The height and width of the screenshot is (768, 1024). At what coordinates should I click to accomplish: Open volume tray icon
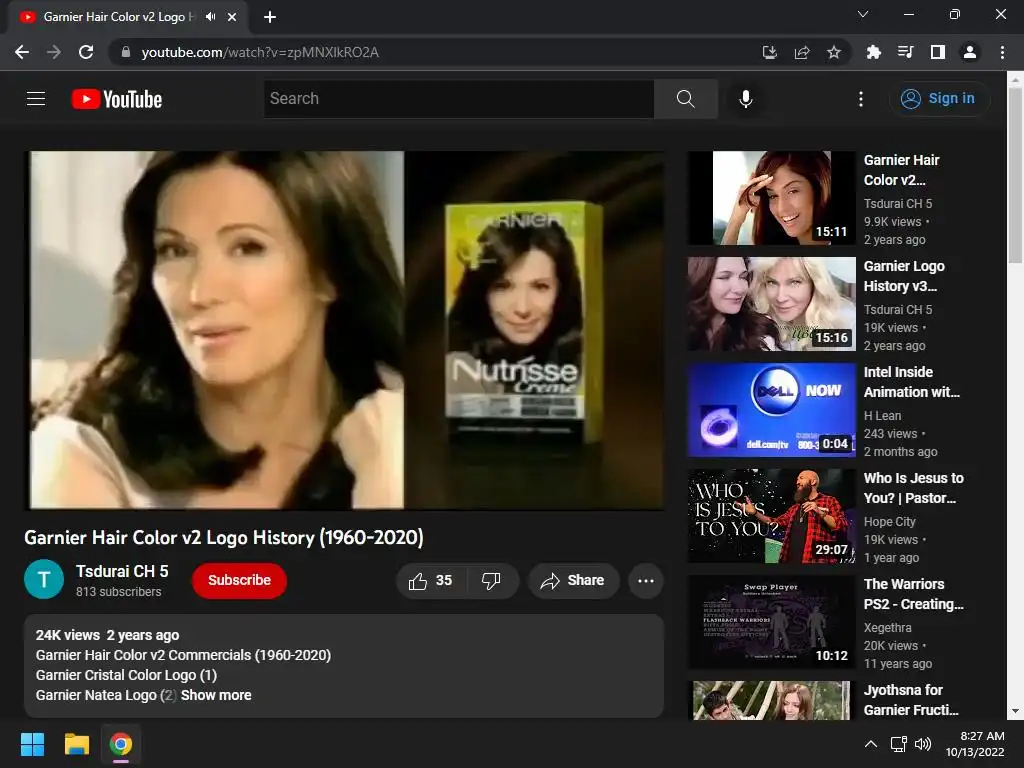923,744
